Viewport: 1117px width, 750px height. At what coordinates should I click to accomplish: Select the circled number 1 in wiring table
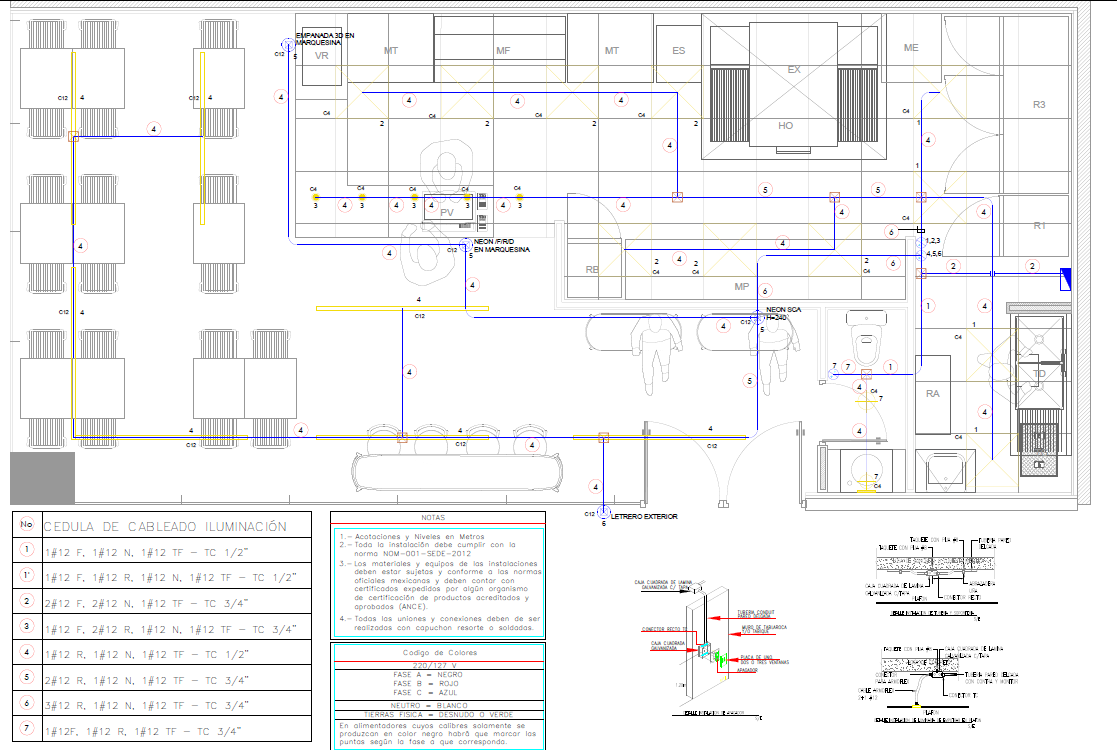pos(27,549)
